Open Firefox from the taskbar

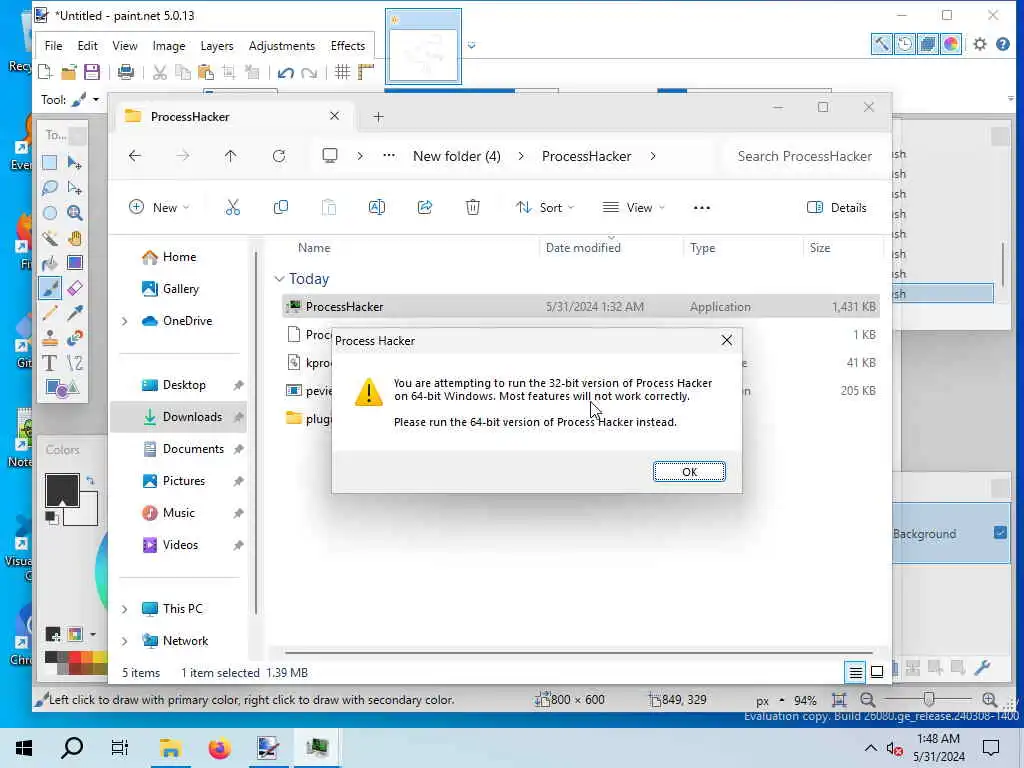pyautogui.click(x=219, y=748)
